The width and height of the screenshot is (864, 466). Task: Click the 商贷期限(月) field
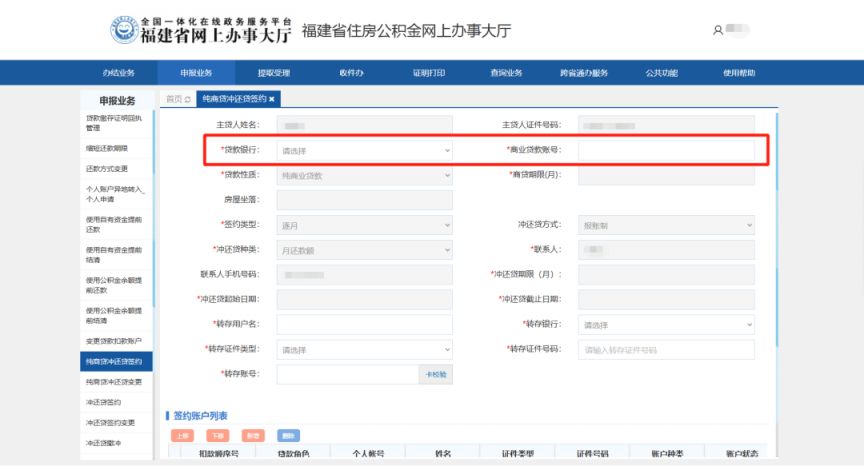(666, 175)
